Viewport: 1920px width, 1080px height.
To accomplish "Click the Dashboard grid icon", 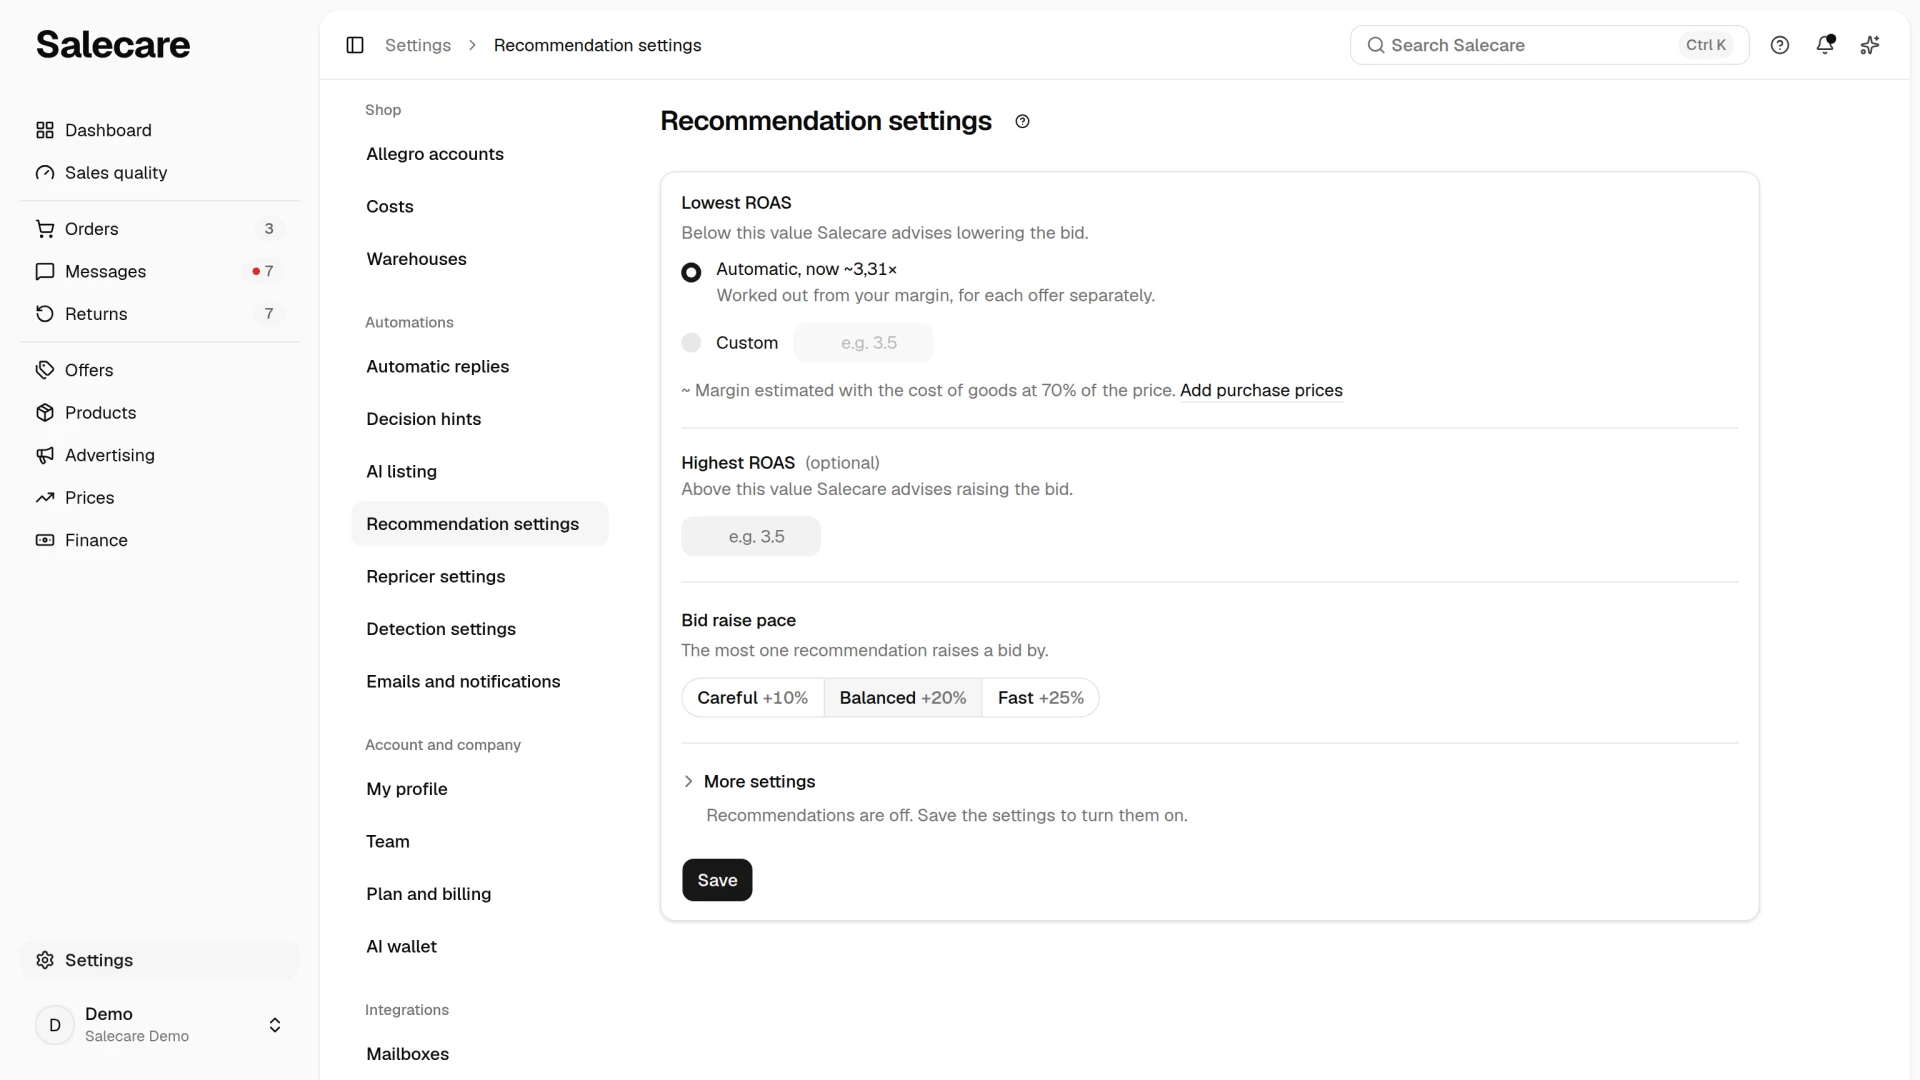I will click(x=45, y=130).
